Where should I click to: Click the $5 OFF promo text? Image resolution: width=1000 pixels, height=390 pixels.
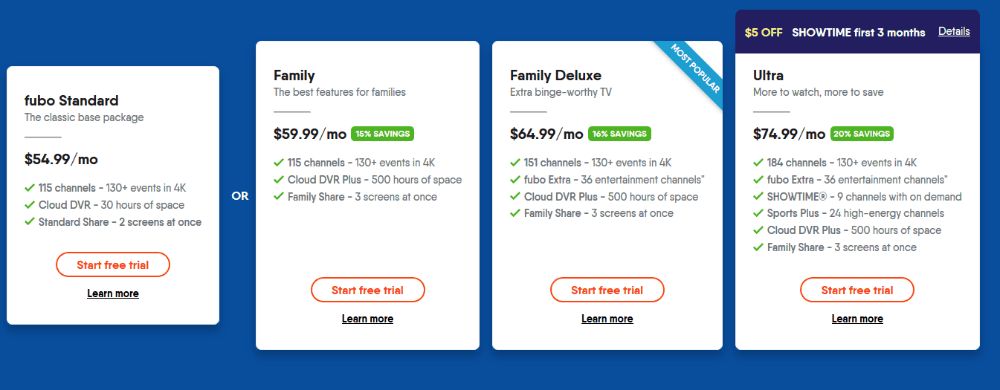763,32
